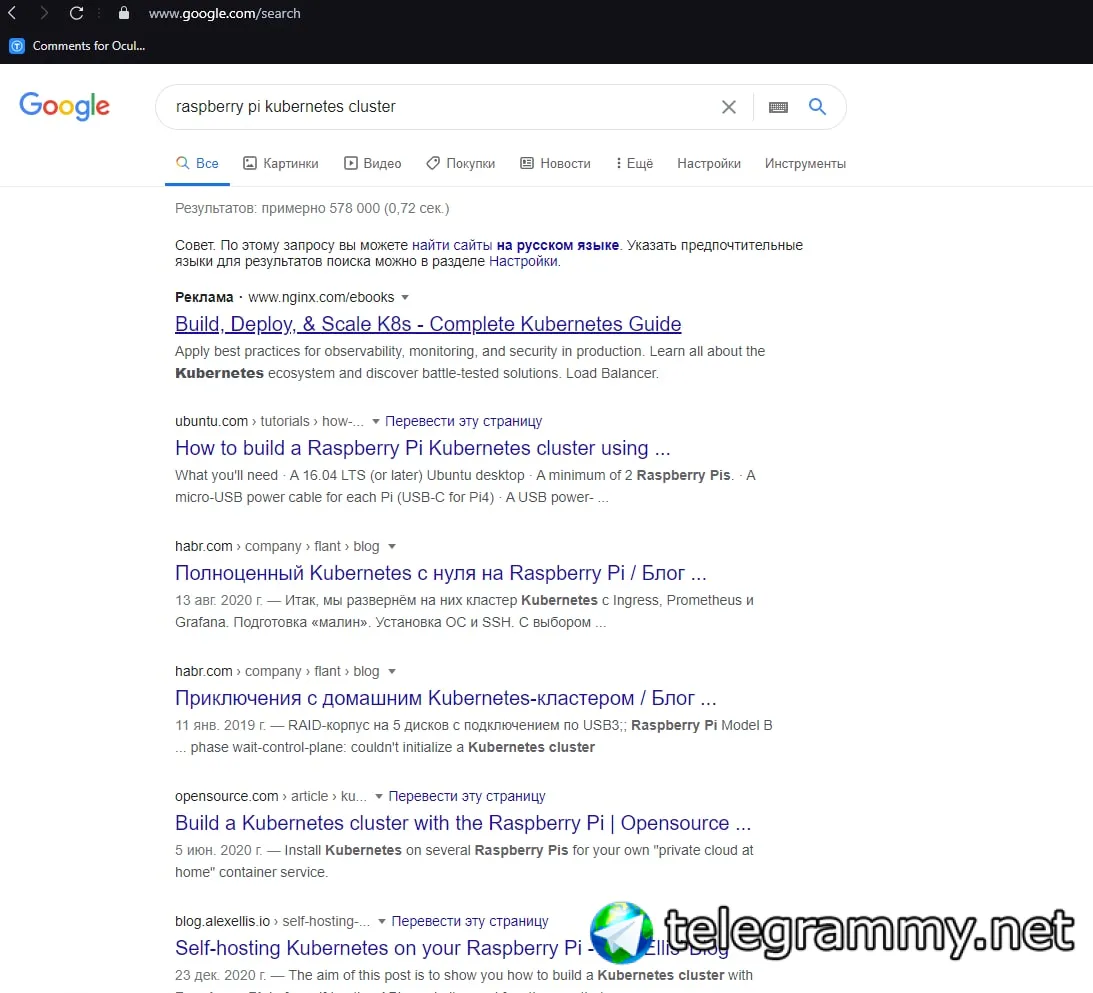
Task: Click the www.nginx.com/ebooks ad URL
Action: pos(321,298)
